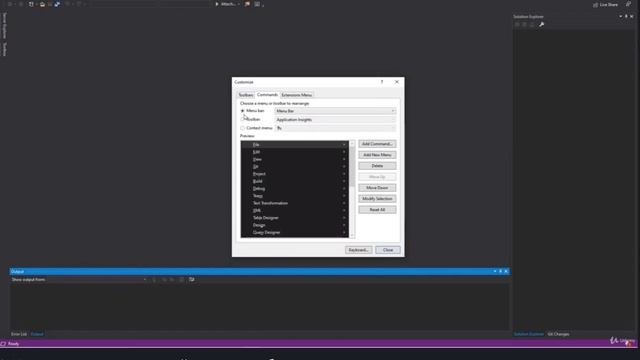
Task: Toggle Output panel auto-hide pin
Action: tap(500, 271)
